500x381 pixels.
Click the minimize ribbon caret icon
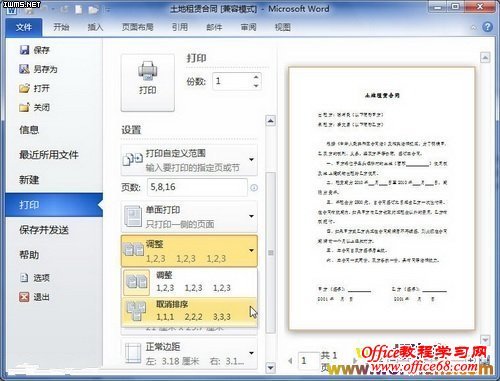click(x=473, y=28)
